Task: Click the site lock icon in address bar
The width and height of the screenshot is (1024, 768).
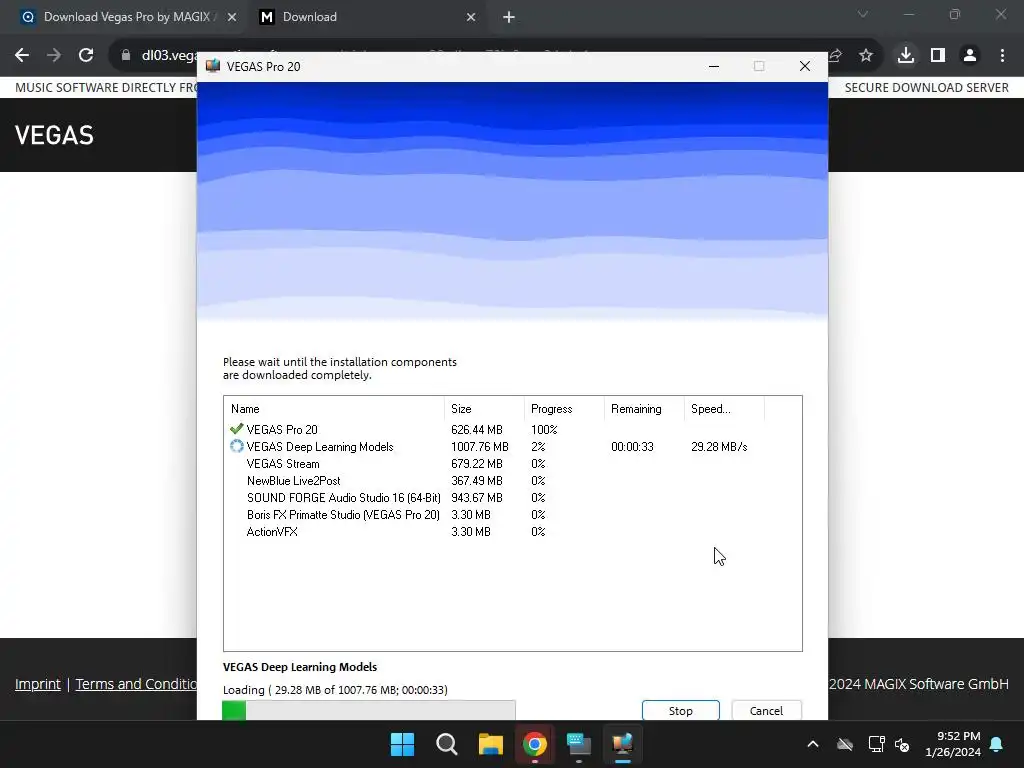Action: point(125,56)
